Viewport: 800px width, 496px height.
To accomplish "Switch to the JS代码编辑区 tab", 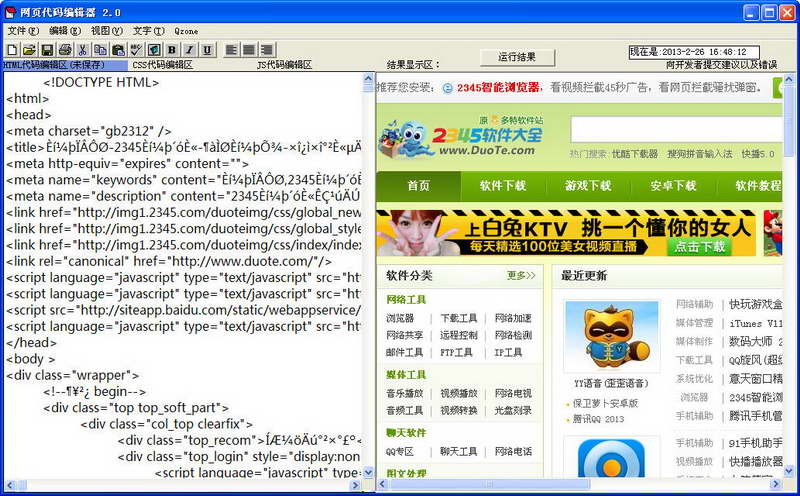I will pos(284,65).
